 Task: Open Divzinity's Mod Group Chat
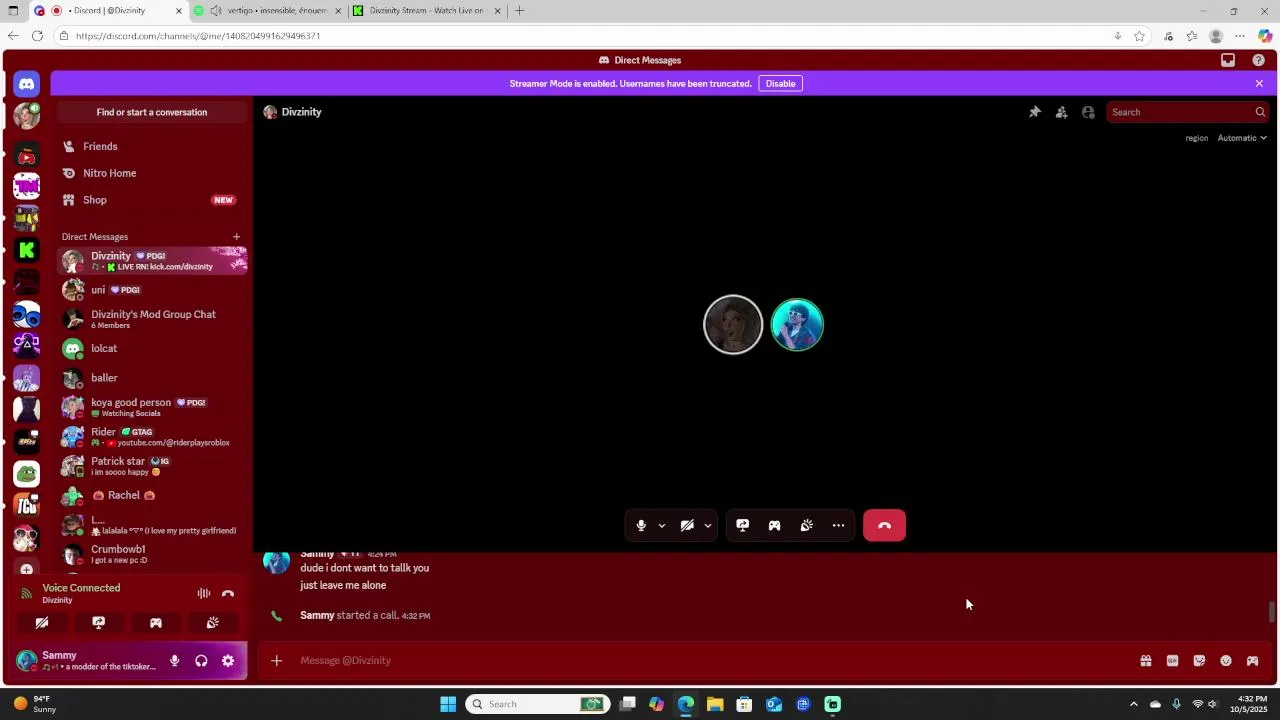click(152, 319)
